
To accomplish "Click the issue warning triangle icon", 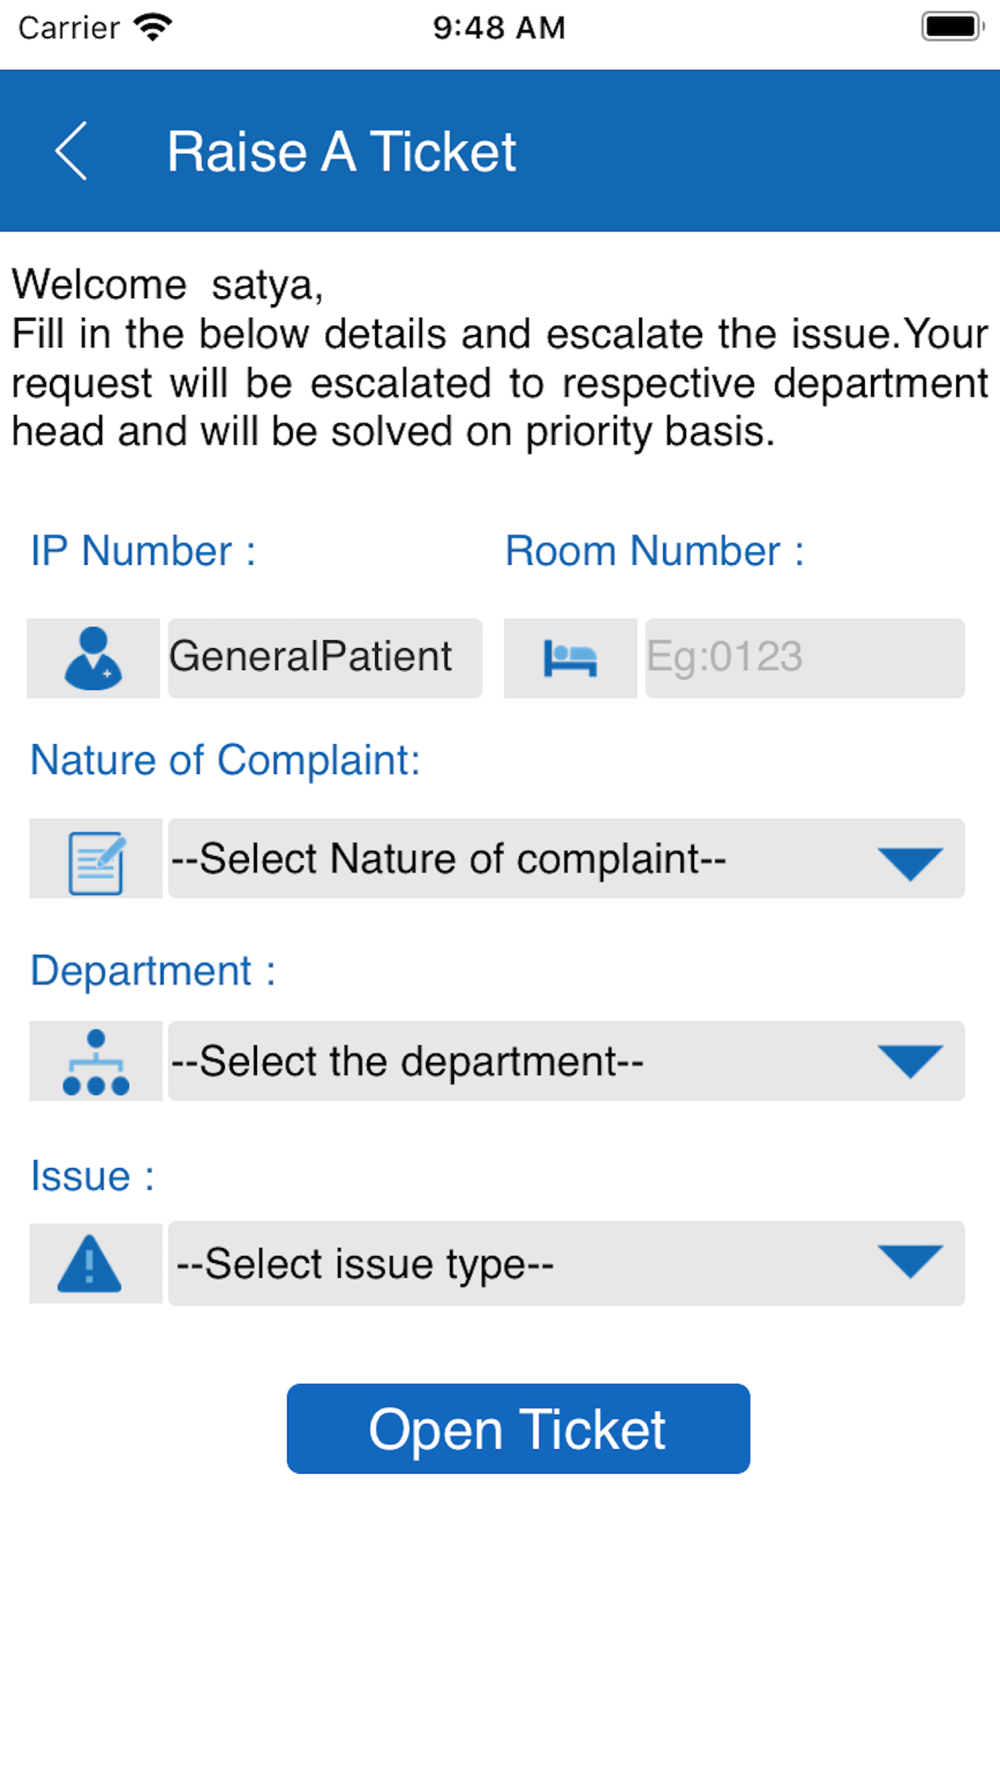I will pyautogui.click(x=90, y=1264).
